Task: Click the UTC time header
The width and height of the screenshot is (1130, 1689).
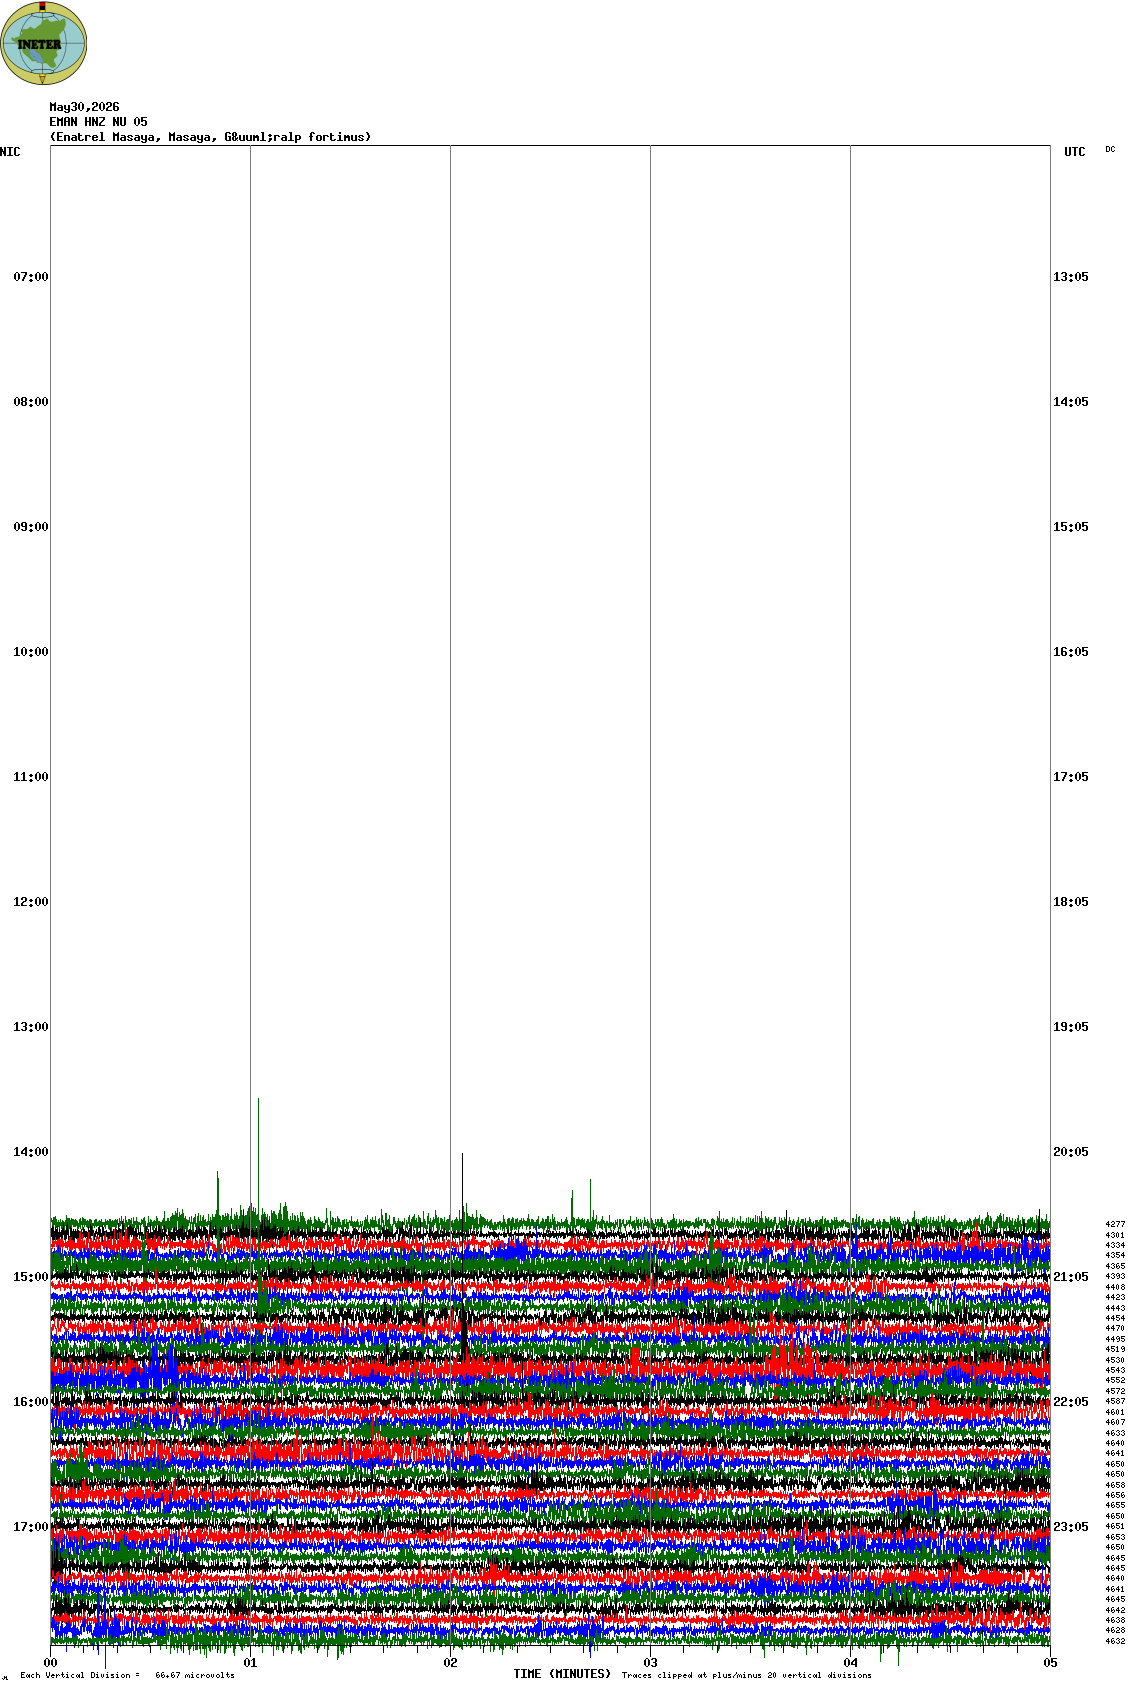Action: pyautogui.click(x=1074, y=152)
